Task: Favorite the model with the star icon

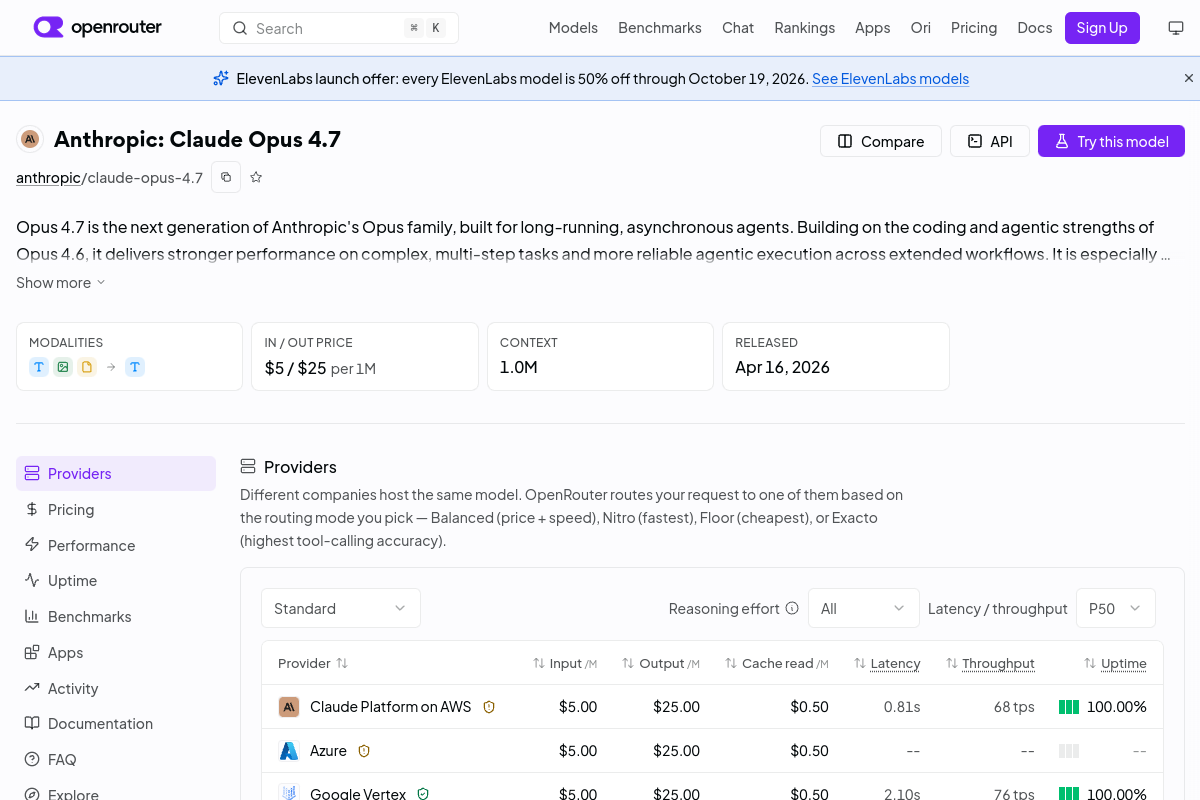Action: tap(256, 177)
